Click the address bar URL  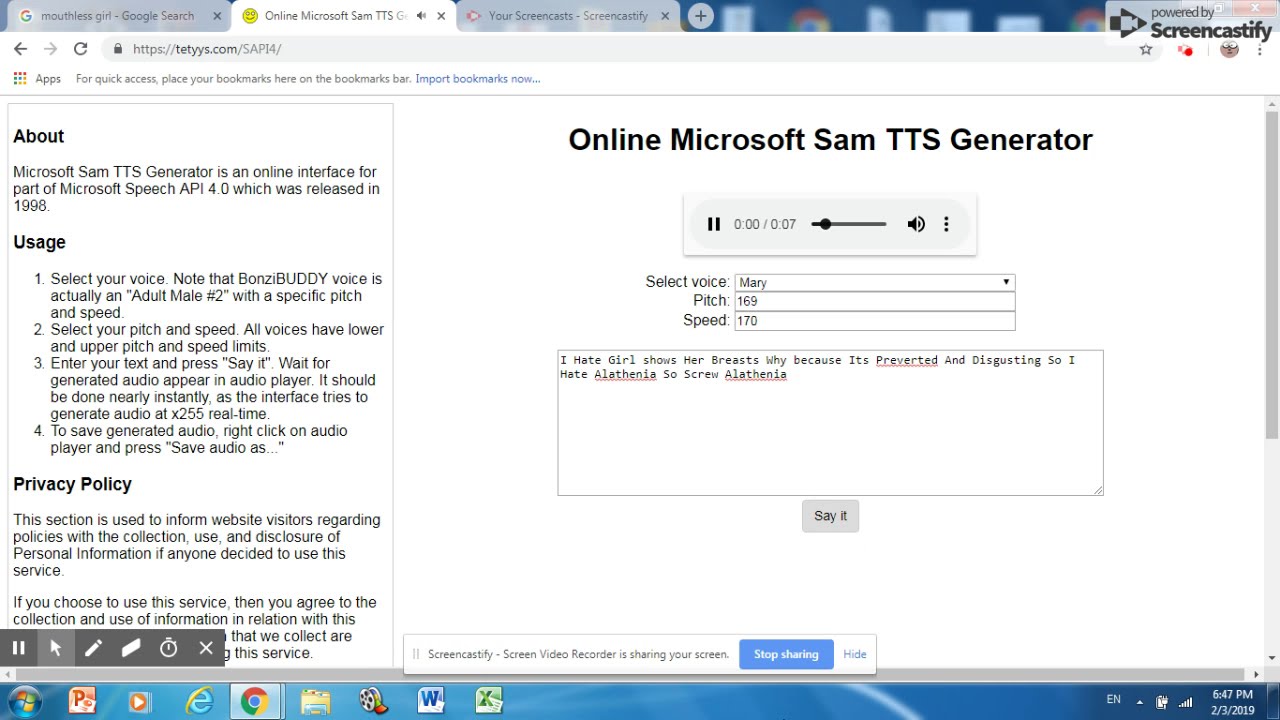point(207,49)
